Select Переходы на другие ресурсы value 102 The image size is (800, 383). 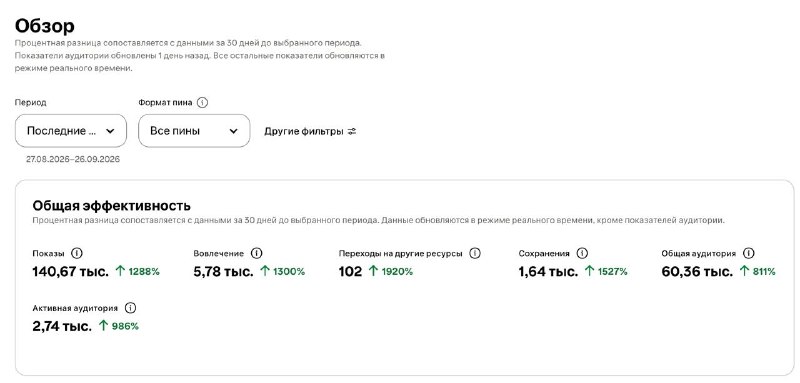pos(350,271)
